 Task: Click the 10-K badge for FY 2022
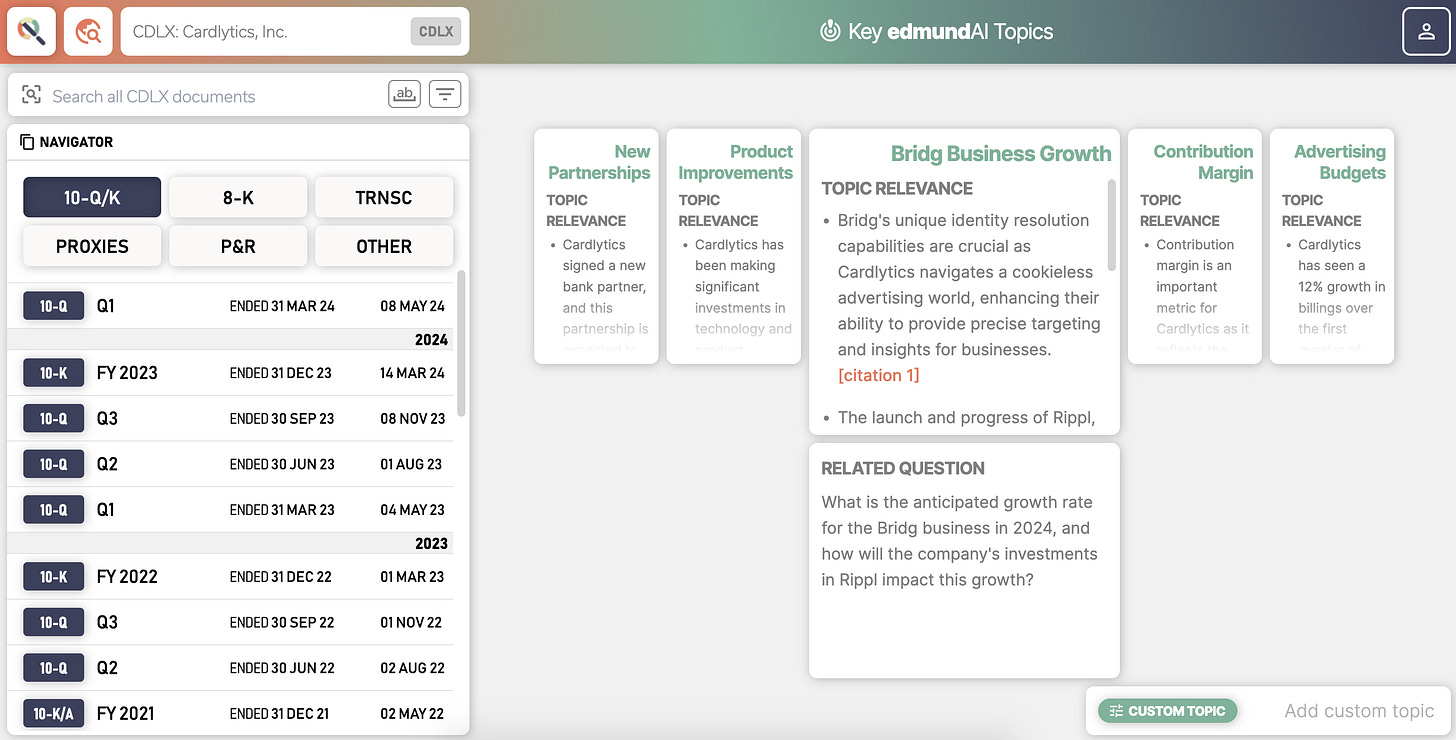(x=54, y=577)
